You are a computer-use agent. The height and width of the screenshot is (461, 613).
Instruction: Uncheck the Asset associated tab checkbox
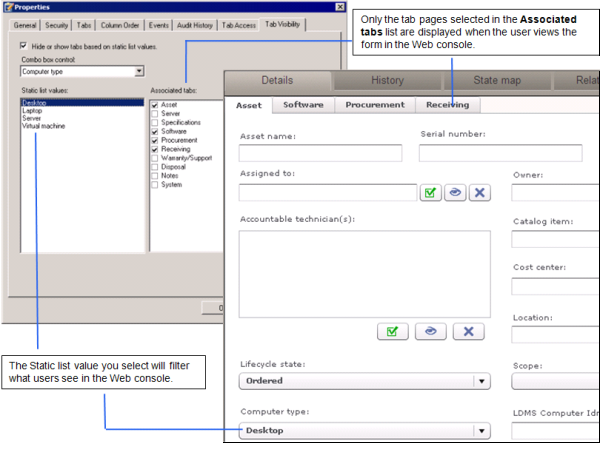(x=154, y=104)
